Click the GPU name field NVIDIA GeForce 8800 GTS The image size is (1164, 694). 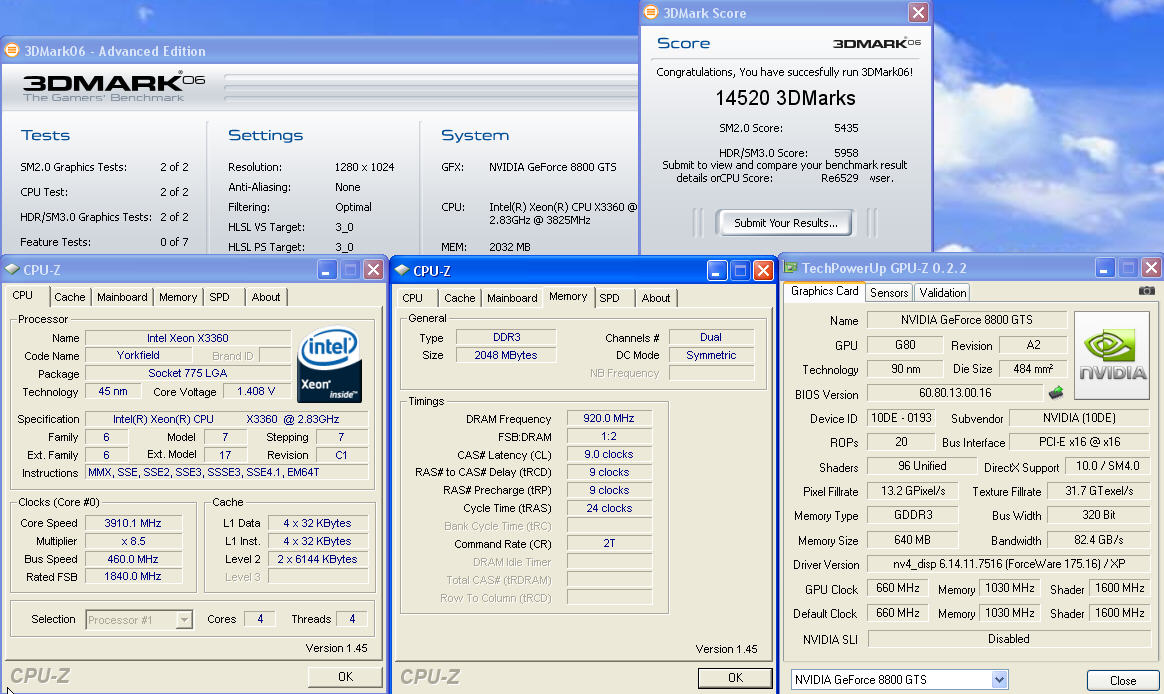967,320
